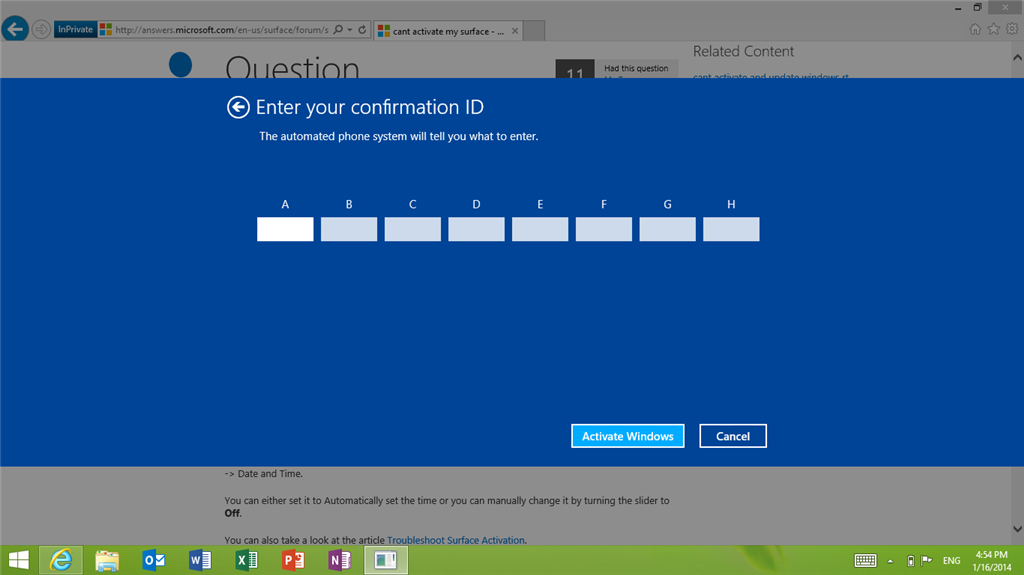
Task: Refresh the page in the address bar
Action: (362, 29)
